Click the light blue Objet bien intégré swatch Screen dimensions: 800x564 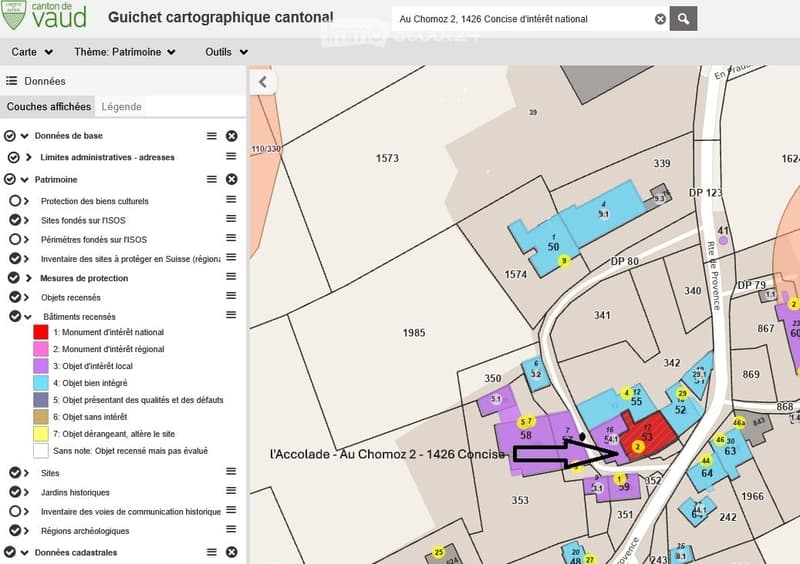41,383
